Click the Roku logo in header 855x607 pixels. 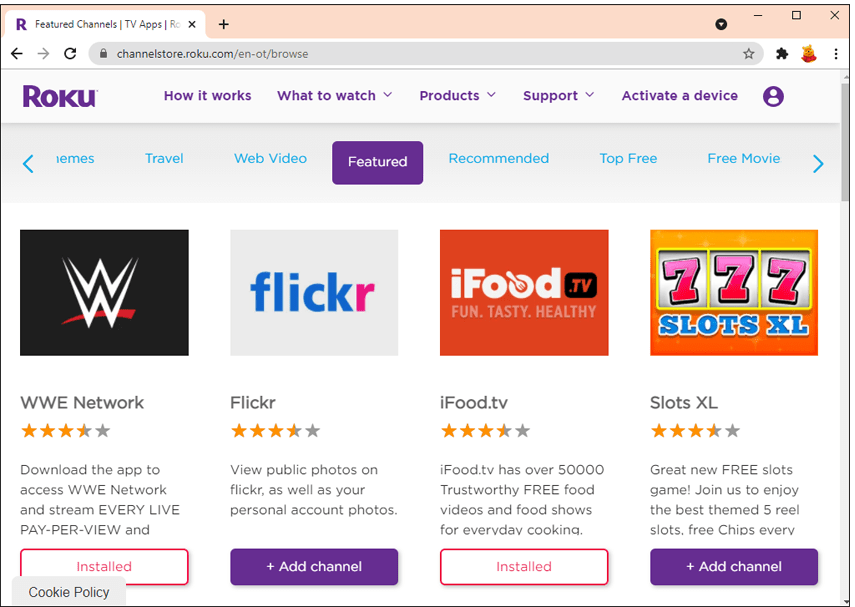pyautogui.click(x=60, y=96)
